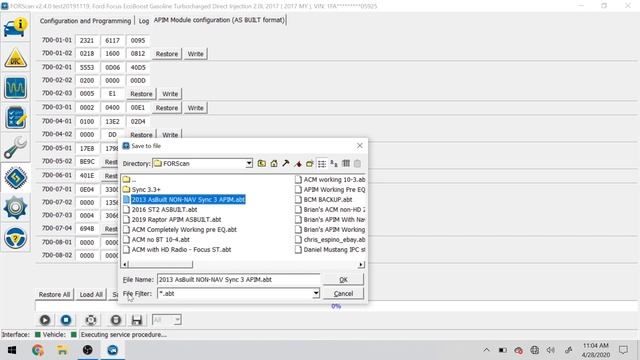
Task: Click the File Name input field
Action: click(239, 280)
